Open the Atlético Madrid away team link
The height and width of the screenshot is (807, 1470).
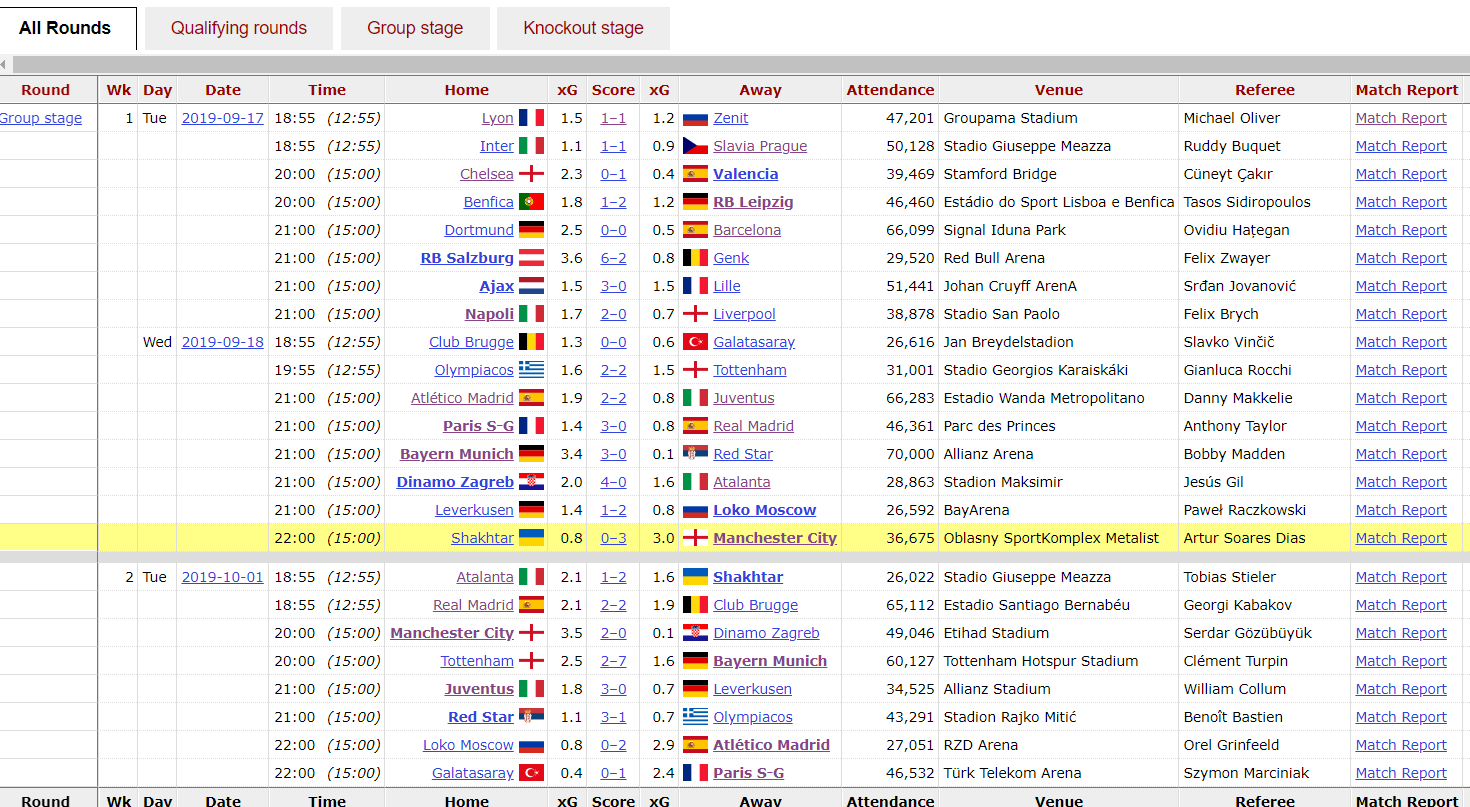click(x=771, y=745)
